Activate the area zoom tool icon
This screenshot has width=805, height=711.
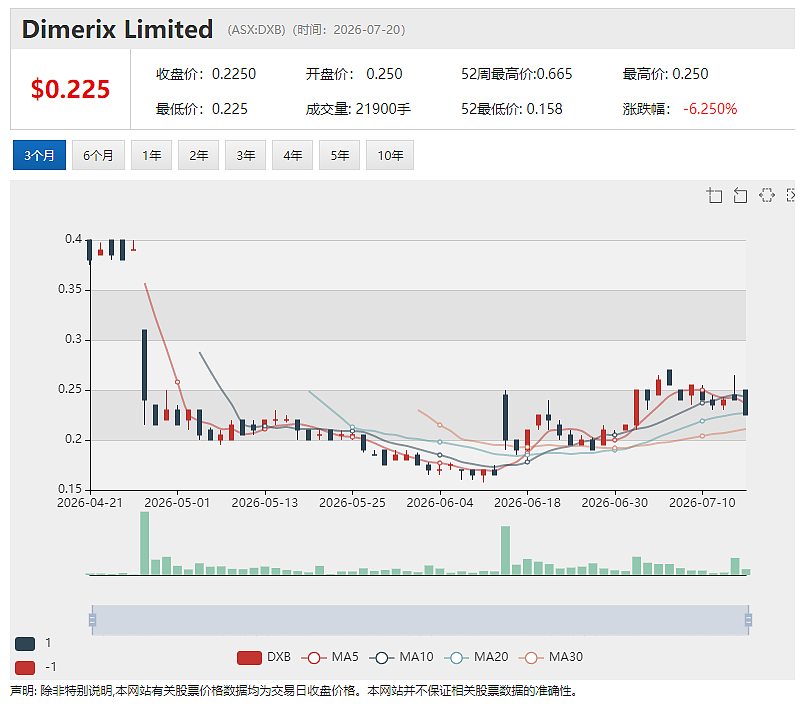[x=714, y=196]
